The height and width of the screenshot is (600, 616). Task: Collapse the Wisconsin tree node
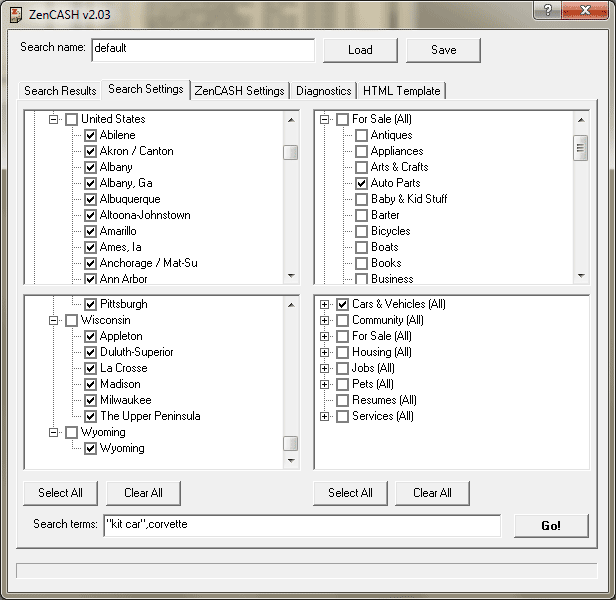[x=54, y=320]
